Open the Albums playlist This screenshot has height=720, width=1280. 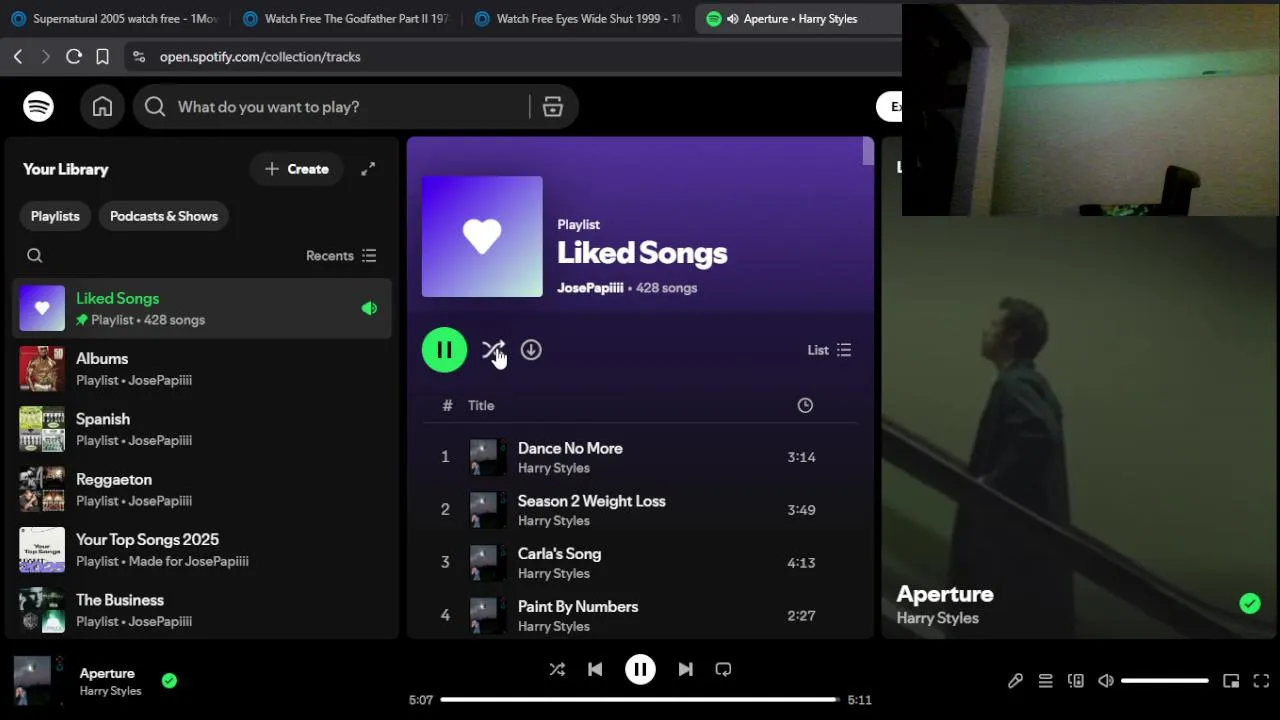[202, 369]
